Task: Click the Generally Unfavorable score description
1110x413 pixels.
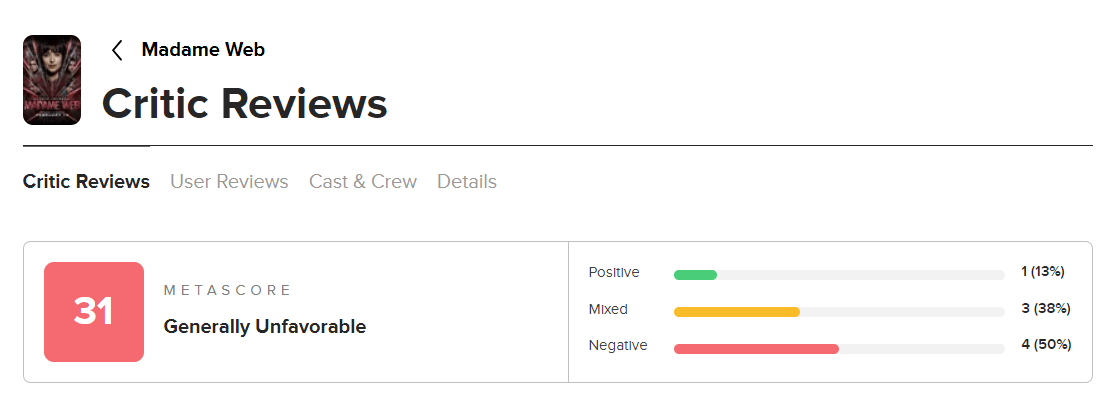Action: (x=265, y=326)
